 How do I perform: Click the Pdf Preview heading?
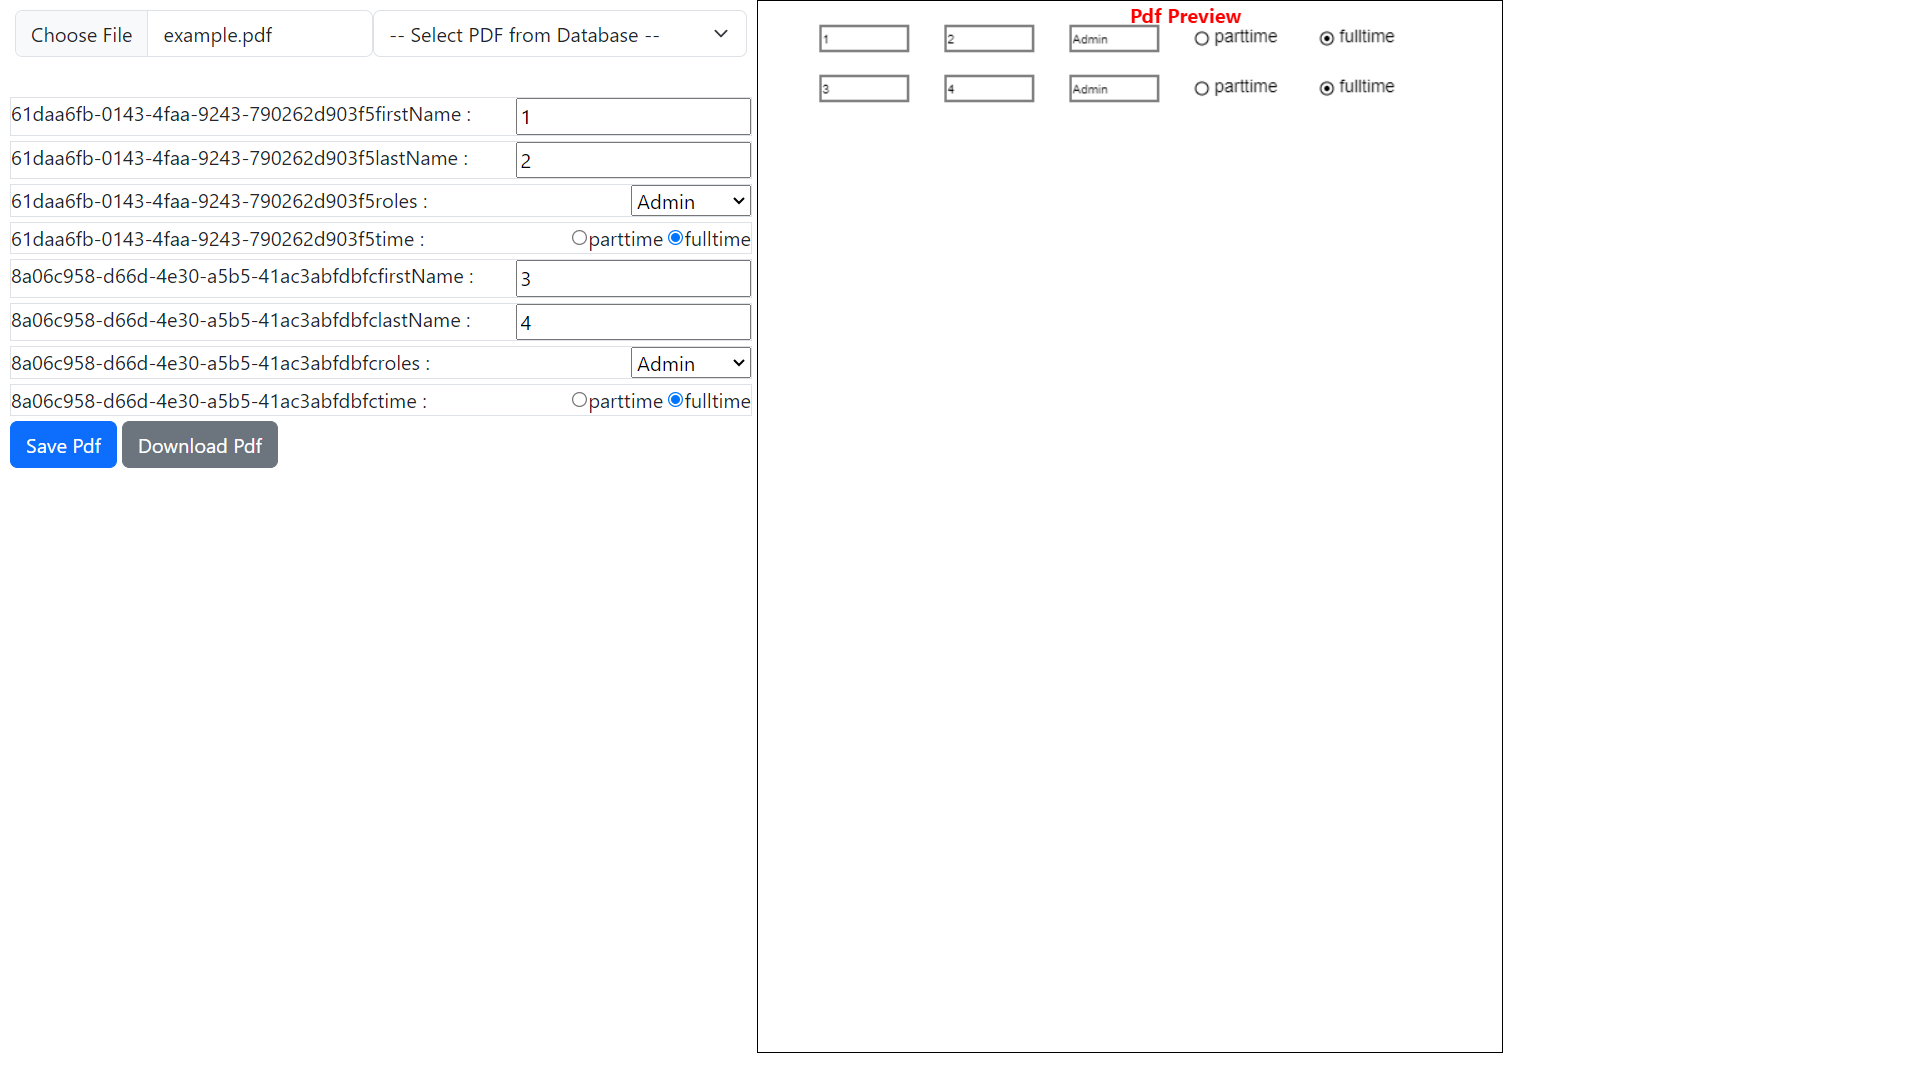tap(1185, 16)
